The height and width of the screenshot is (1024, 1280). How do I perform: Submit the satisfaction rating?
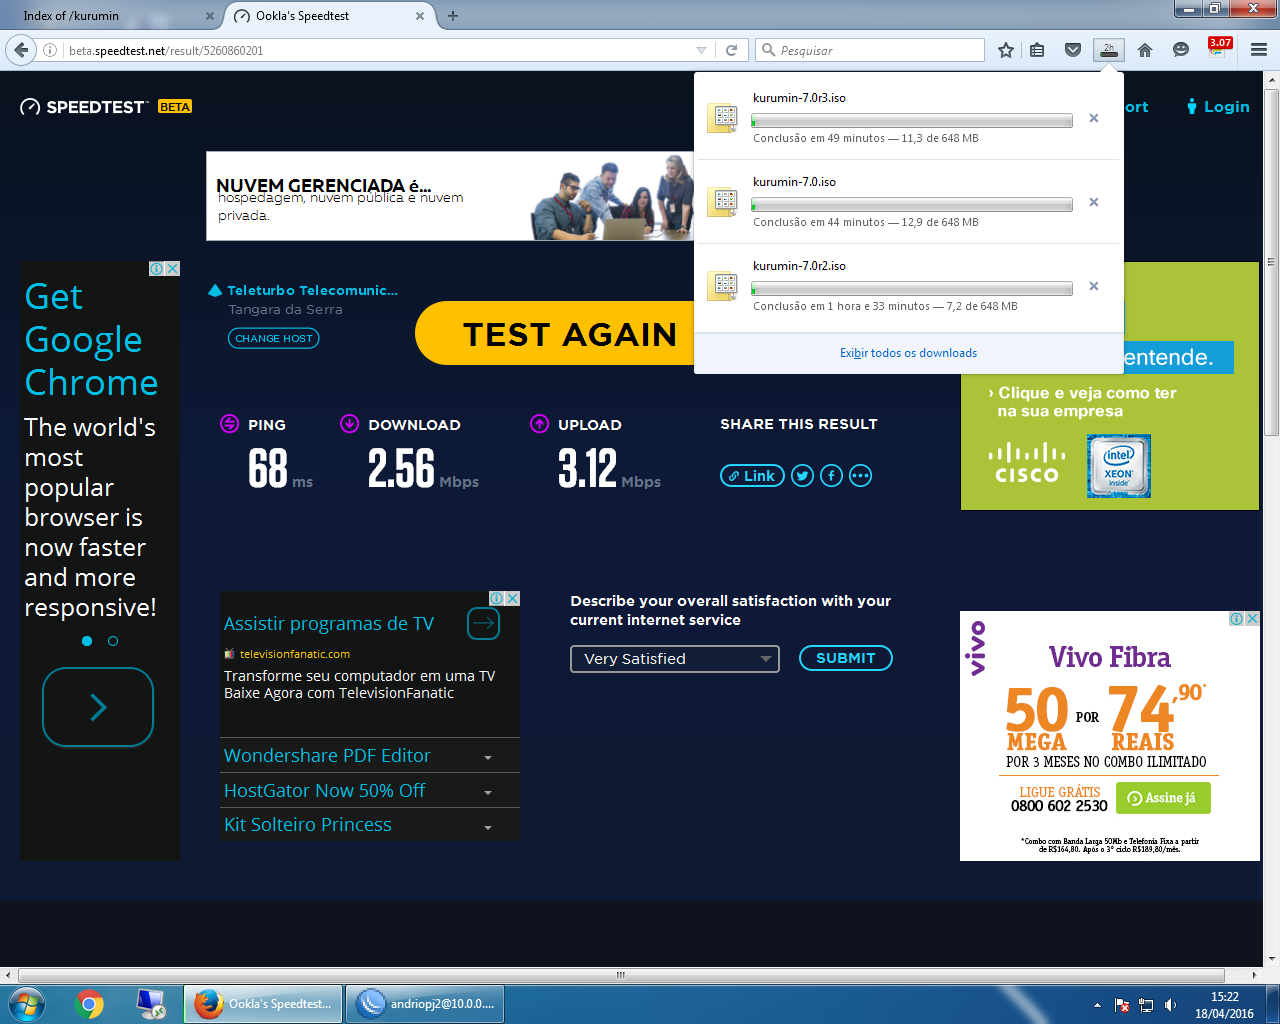(846, 658)
